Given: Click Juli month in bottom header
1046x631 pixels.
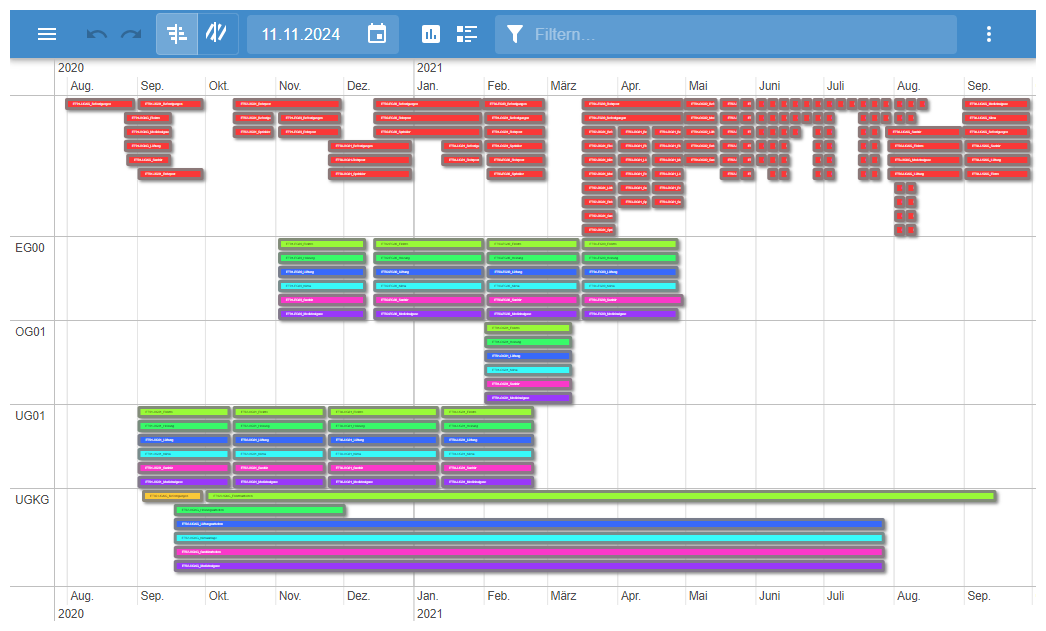Looking at the screenshot, I should pos(835,596).
